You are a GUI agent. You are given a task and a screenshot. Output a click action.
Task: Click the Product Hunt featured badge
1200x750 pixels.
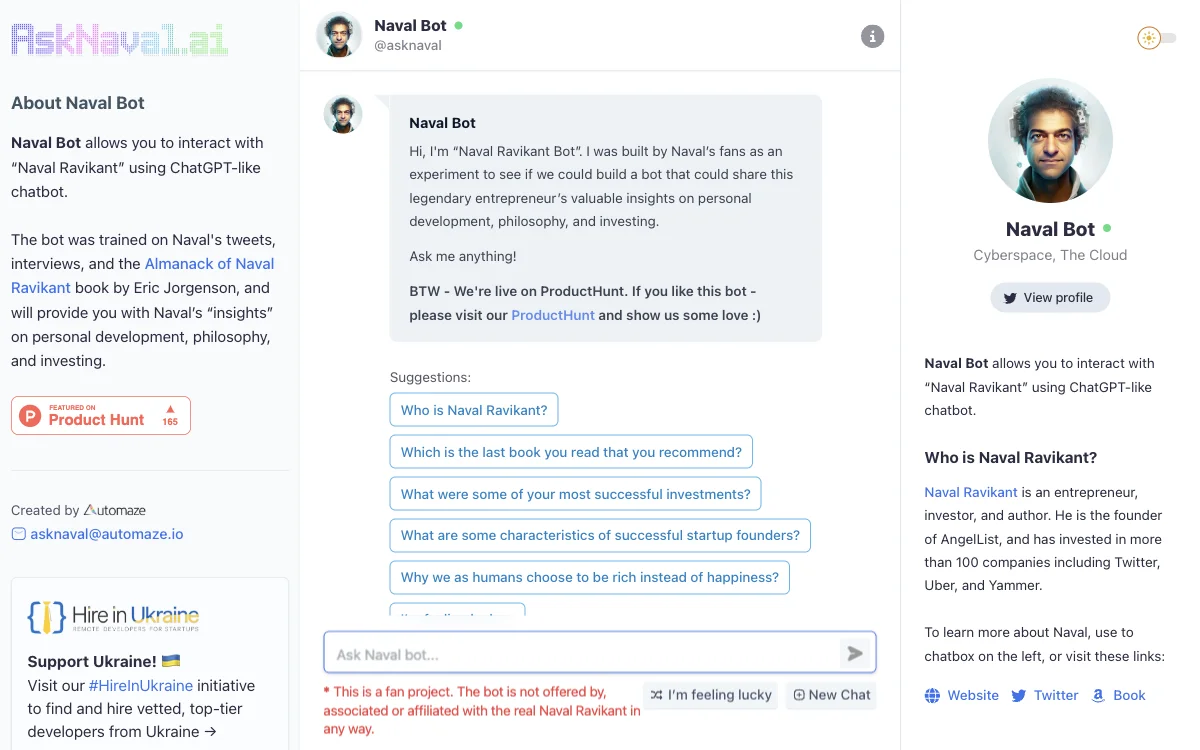tap(101, 416)
